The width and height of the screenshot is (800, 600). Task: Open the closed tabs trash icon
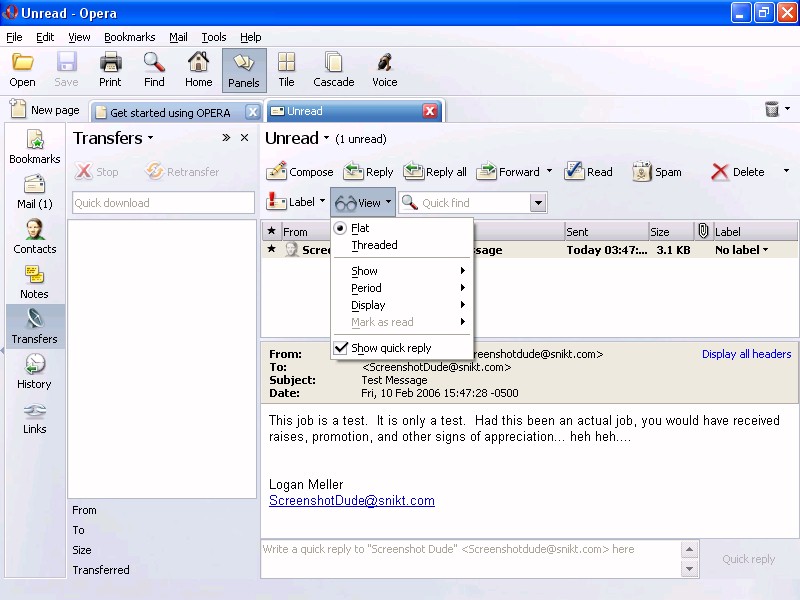(x=772, y=110)
